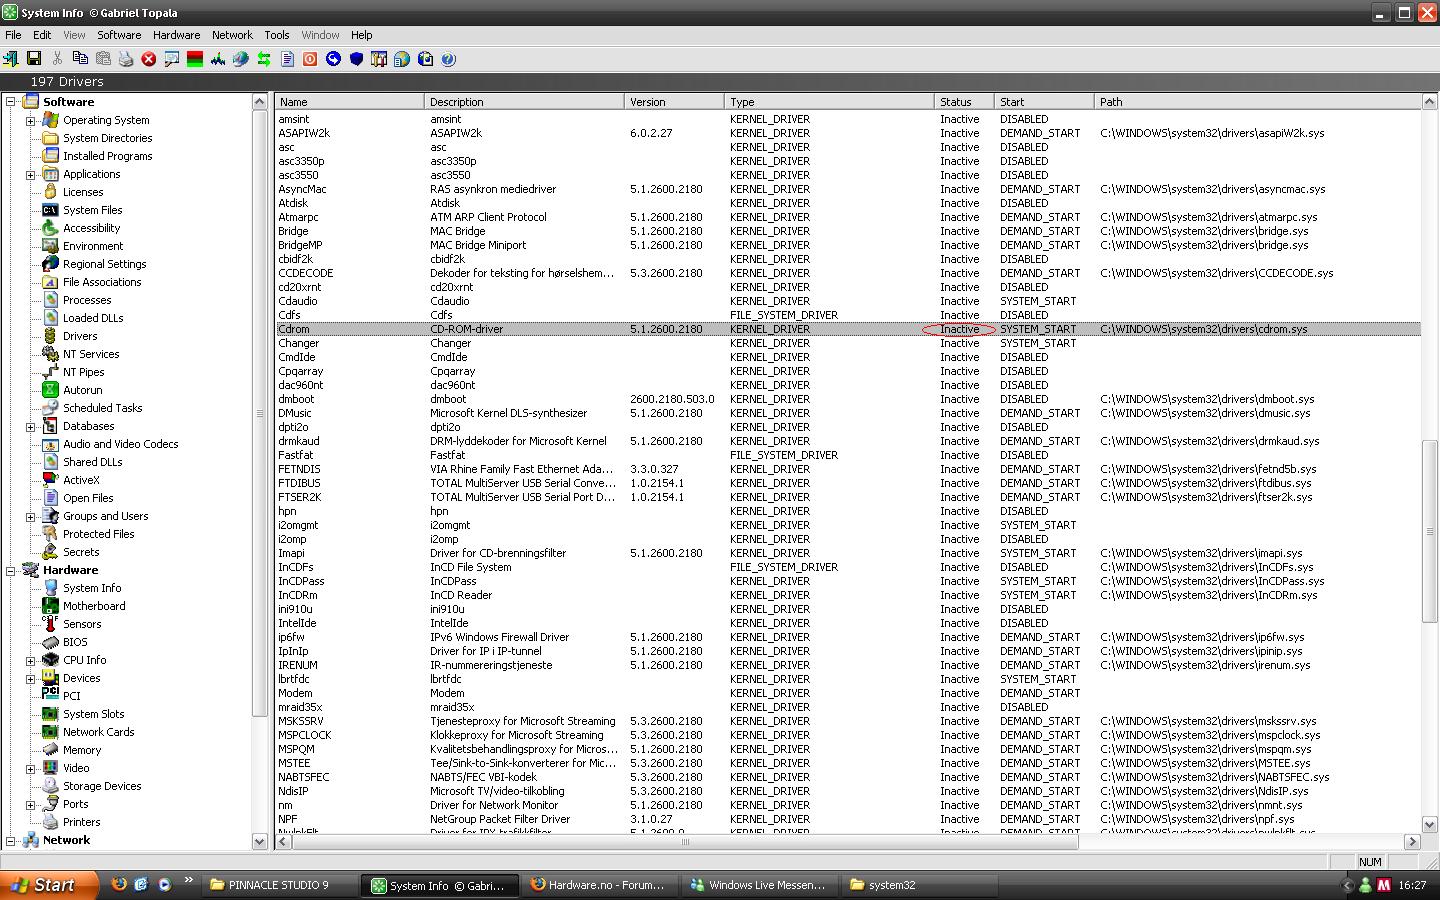Viewport: 1440px width, 900px height.
Task: Sort drivers by the Name column header
Action: click(350, 101)
